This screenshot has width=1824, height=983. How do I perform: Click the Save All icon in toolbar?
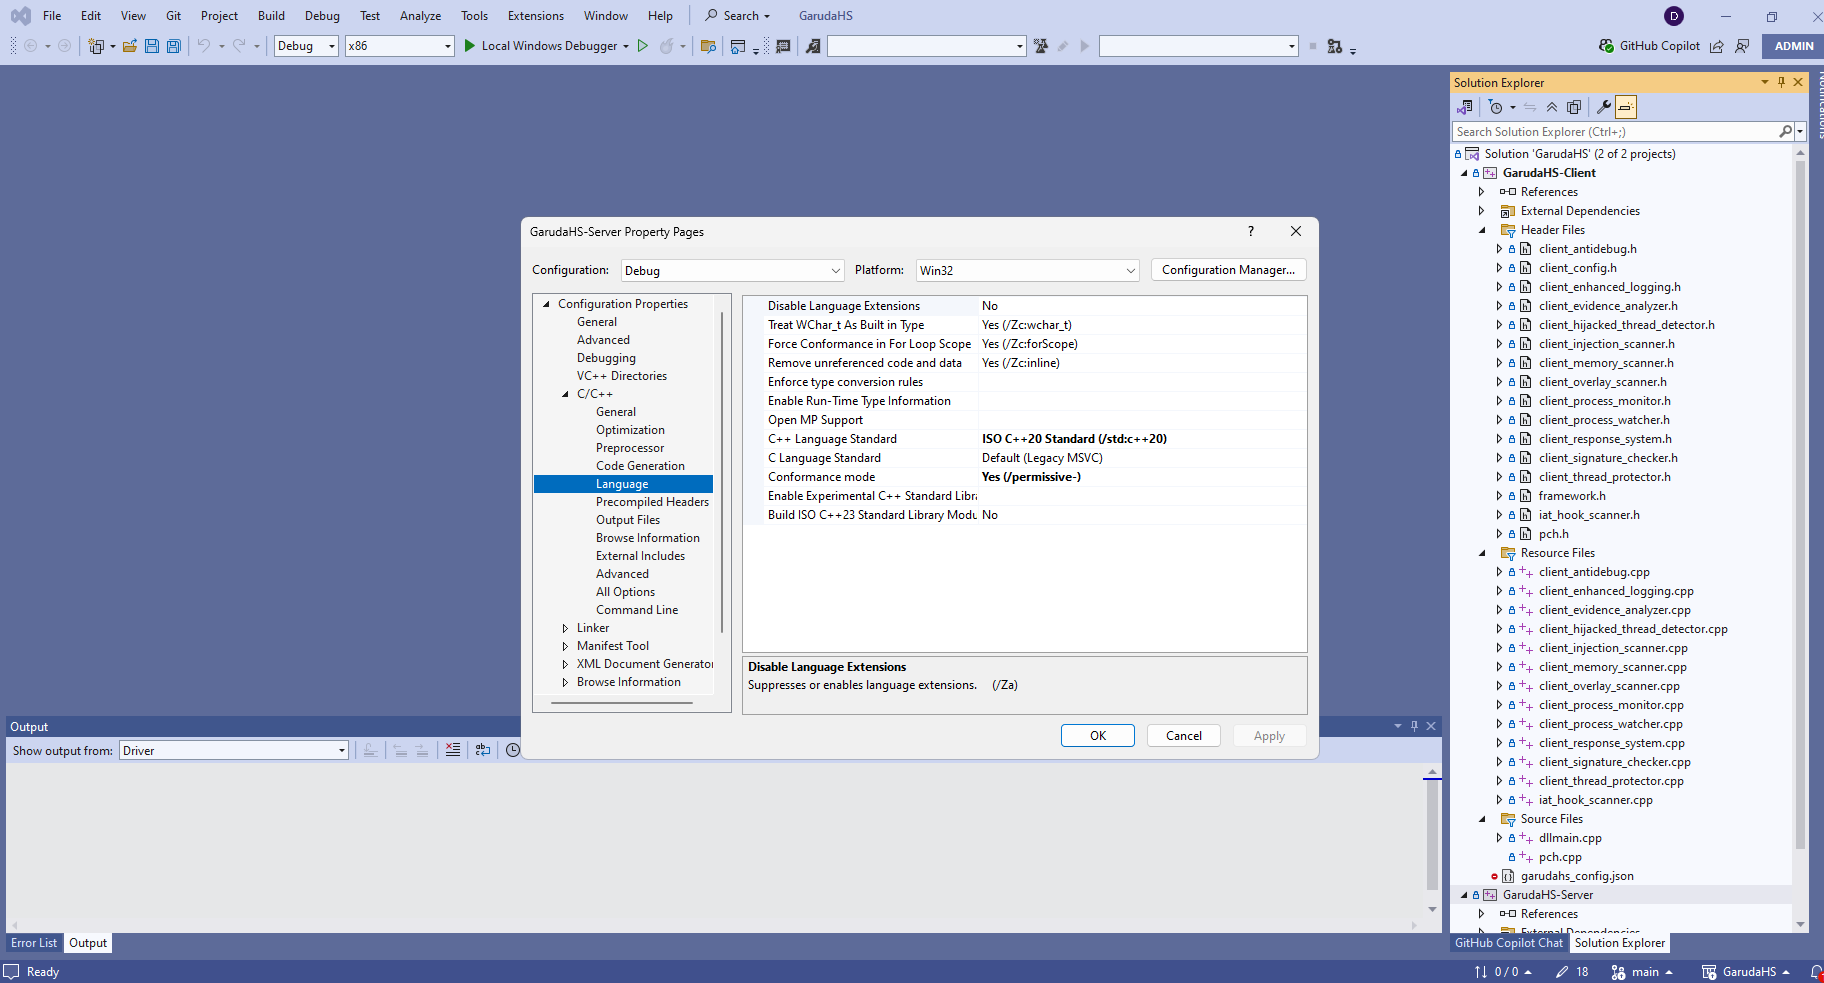tap(174, 46)
